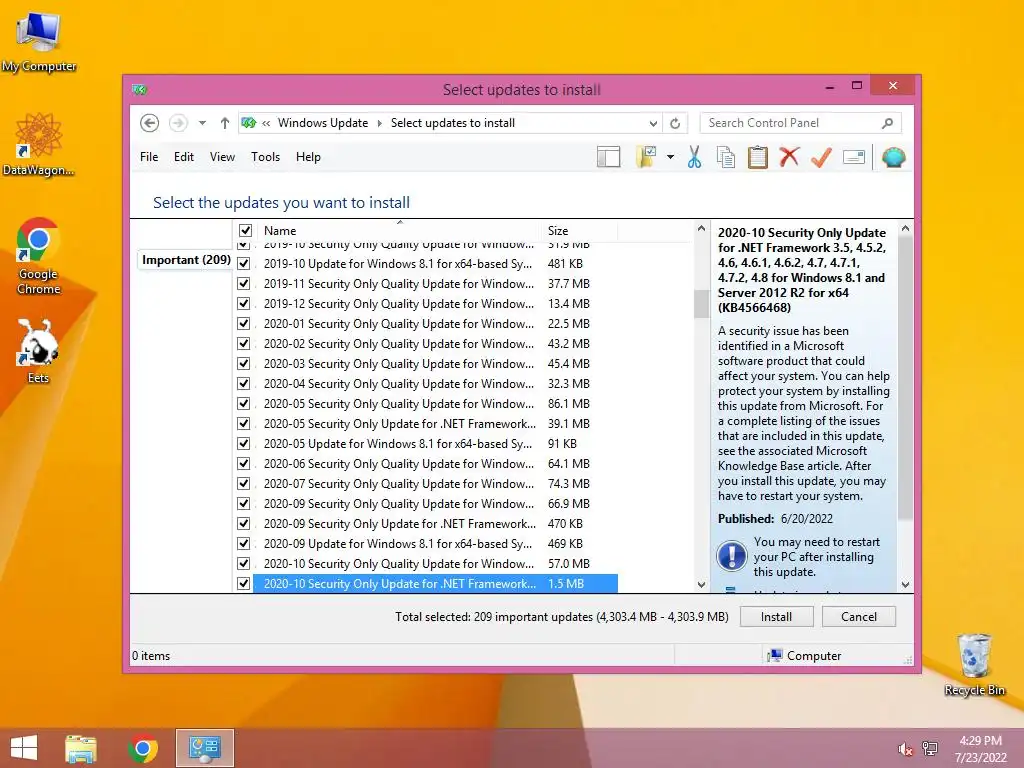The height and width of the screenshot is (768, 1024).
Task: Open the Eets desktop shortcut
Action: pyautogui.click(x=39, y=351)
